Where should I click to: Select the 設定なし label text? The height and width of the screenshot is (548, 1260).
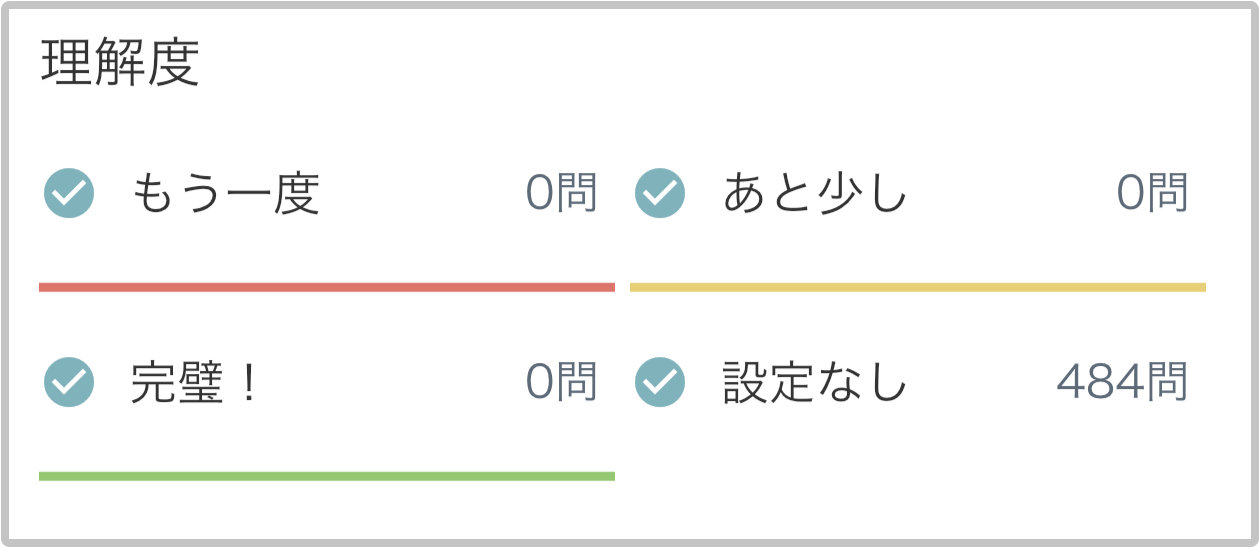click(815, 382)
